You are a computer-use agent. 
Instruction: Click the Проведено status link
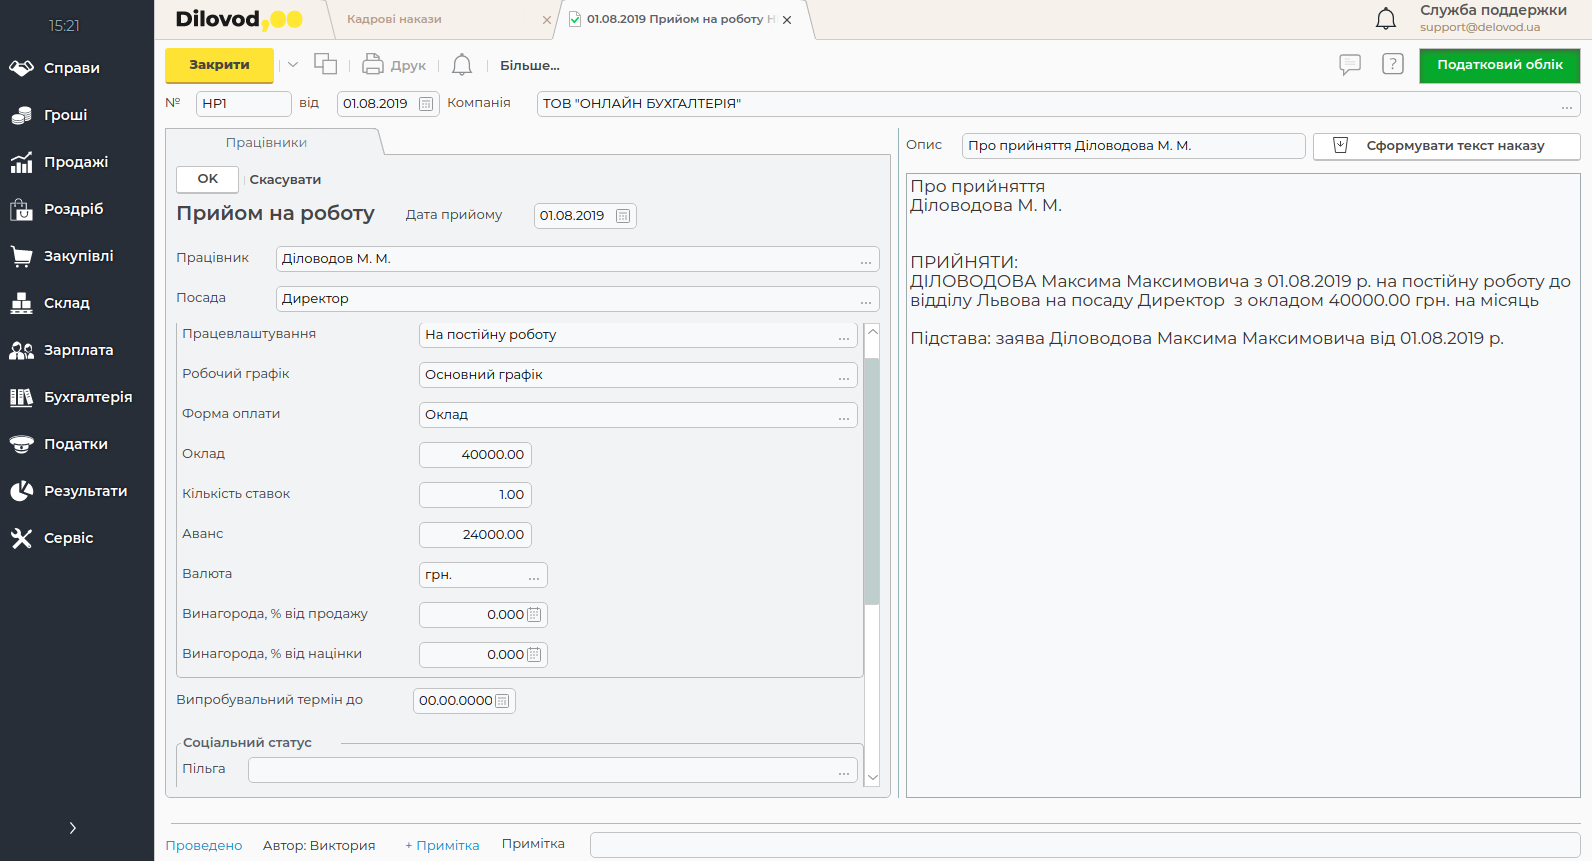[204, 845]
